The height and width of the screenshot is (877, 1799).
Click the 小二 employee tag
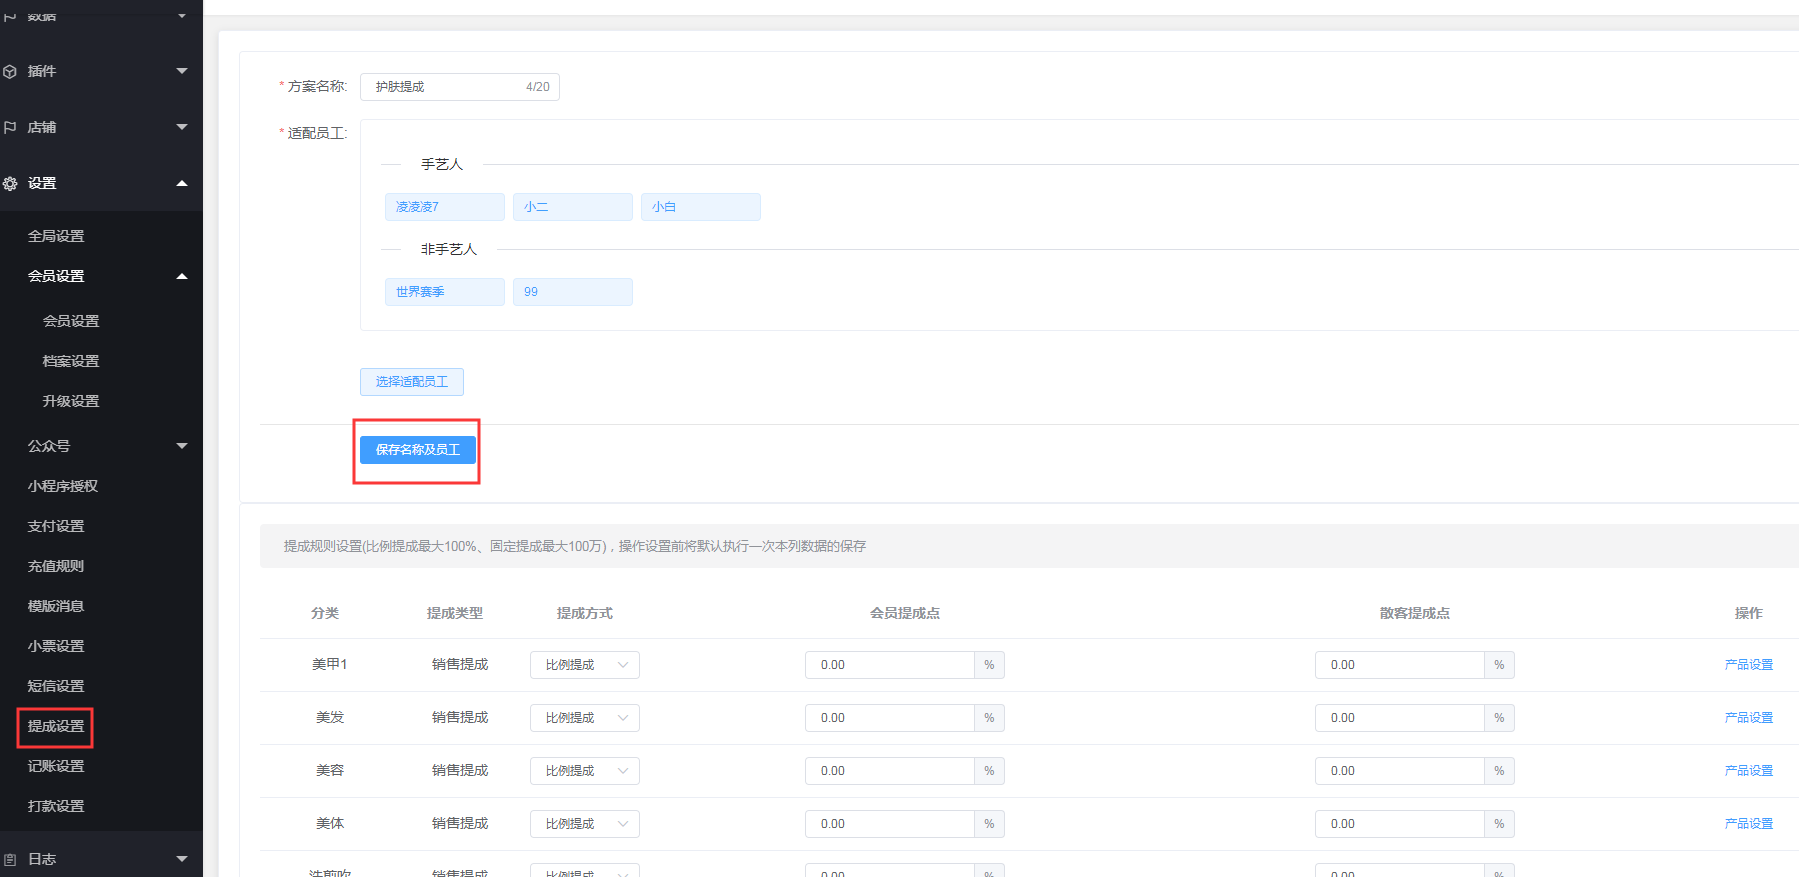tap(573, 207)
